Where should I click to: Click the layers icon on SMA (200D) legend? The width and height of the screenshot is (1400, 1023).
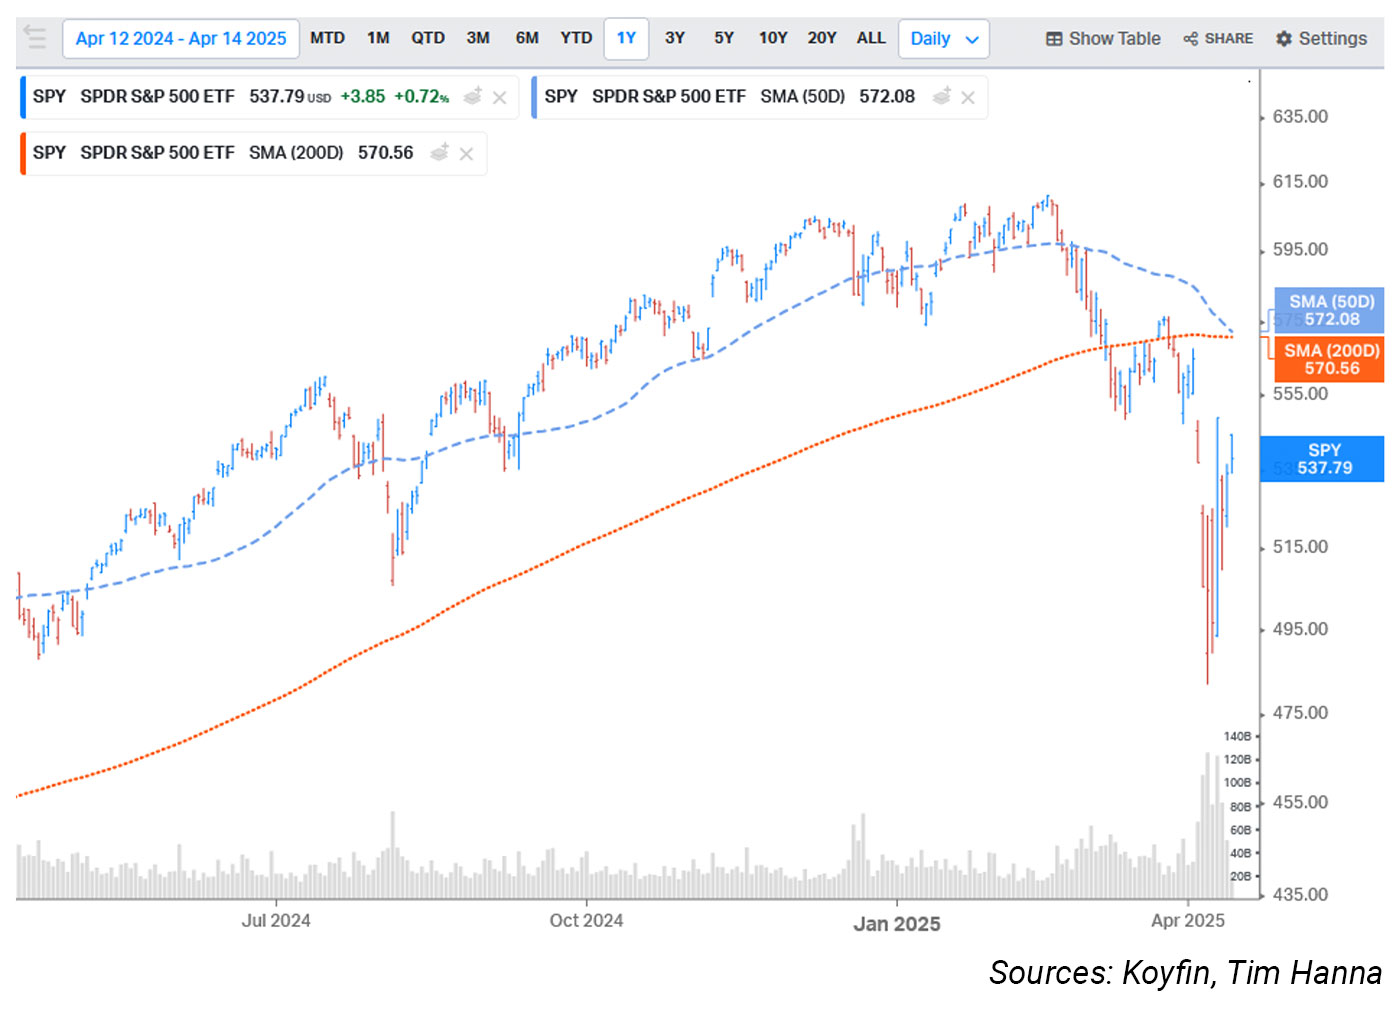pos(439,153)
